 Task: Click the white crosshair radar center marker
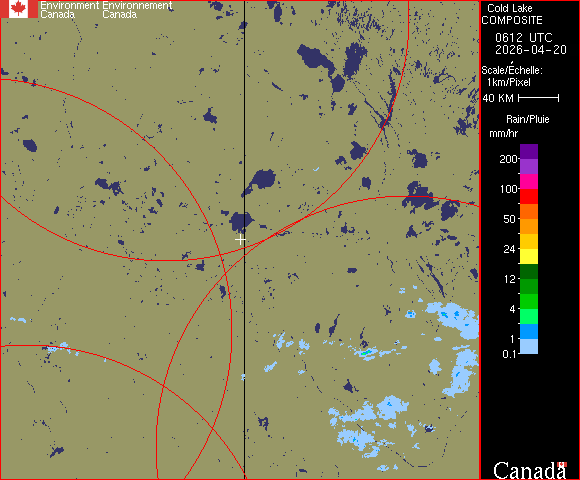(x=240, y=240)
